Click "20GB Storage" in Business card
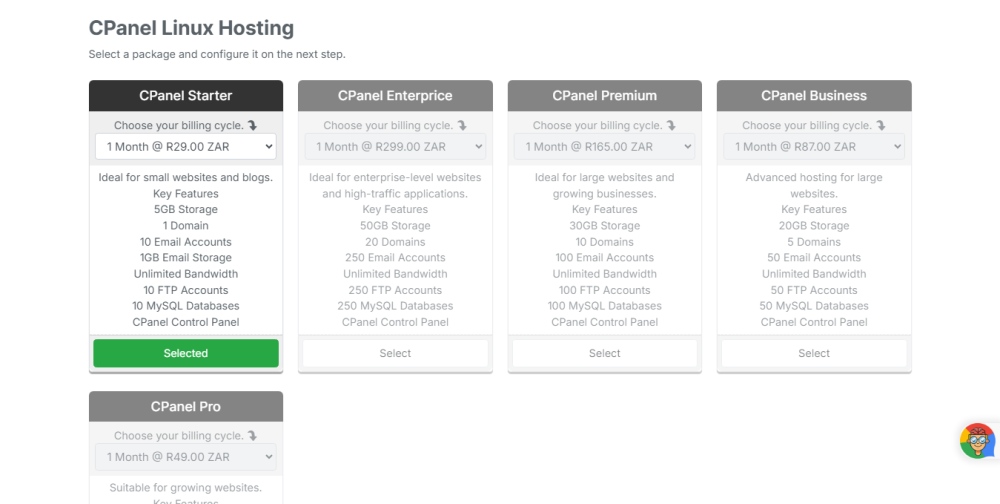1000x504 pixels. [x=814, y=226]
